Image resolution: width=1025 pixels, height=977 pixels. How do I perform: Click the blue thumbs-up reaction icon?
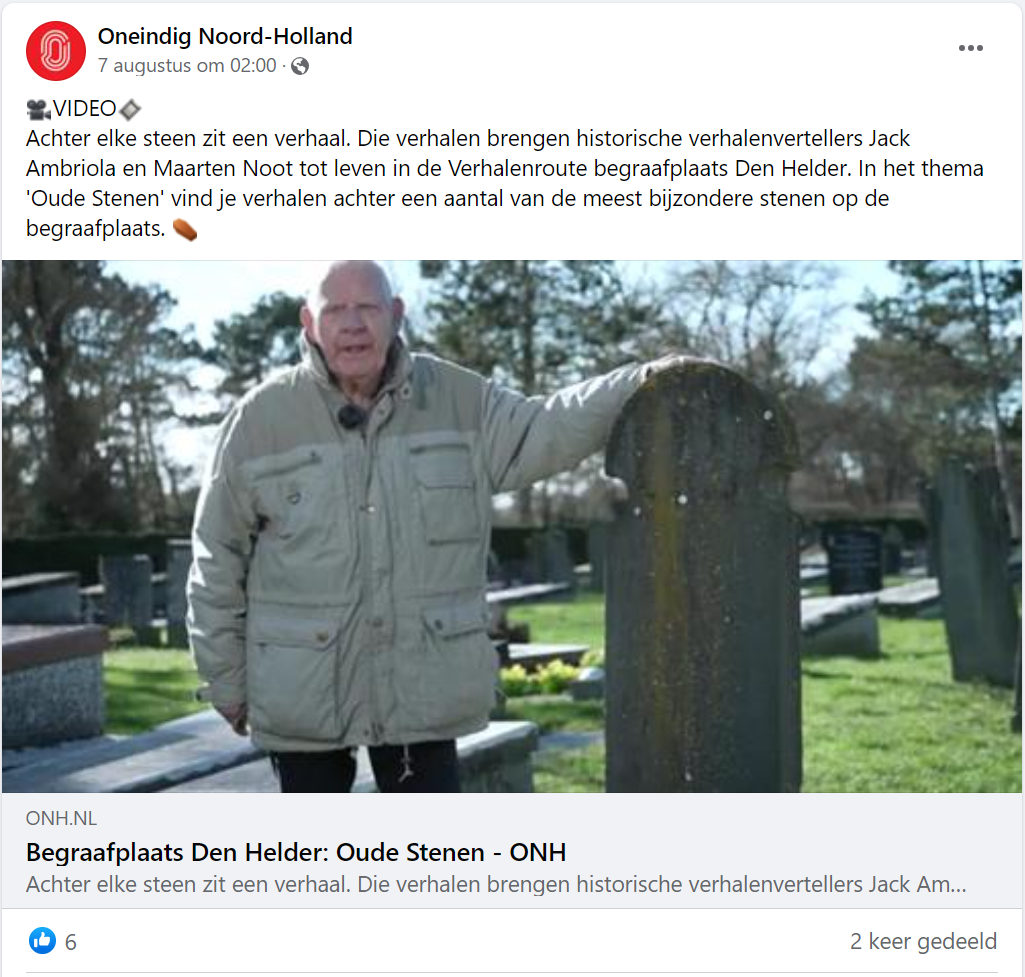[42, 940]
